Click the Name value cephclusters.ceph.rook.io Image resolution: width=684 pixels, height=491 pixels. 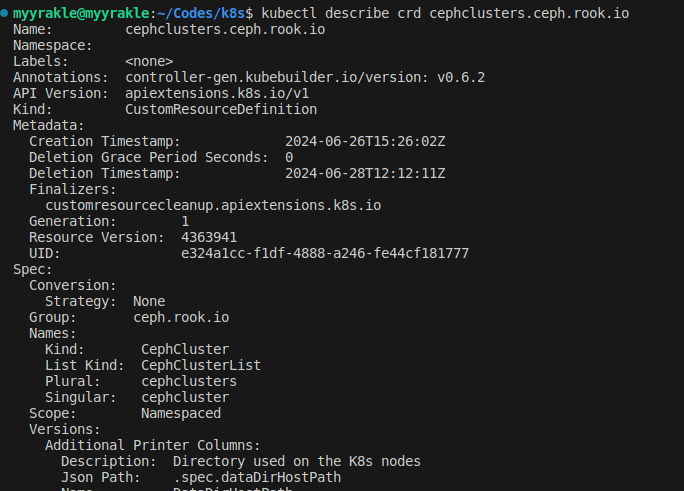(x=225, y=29)
